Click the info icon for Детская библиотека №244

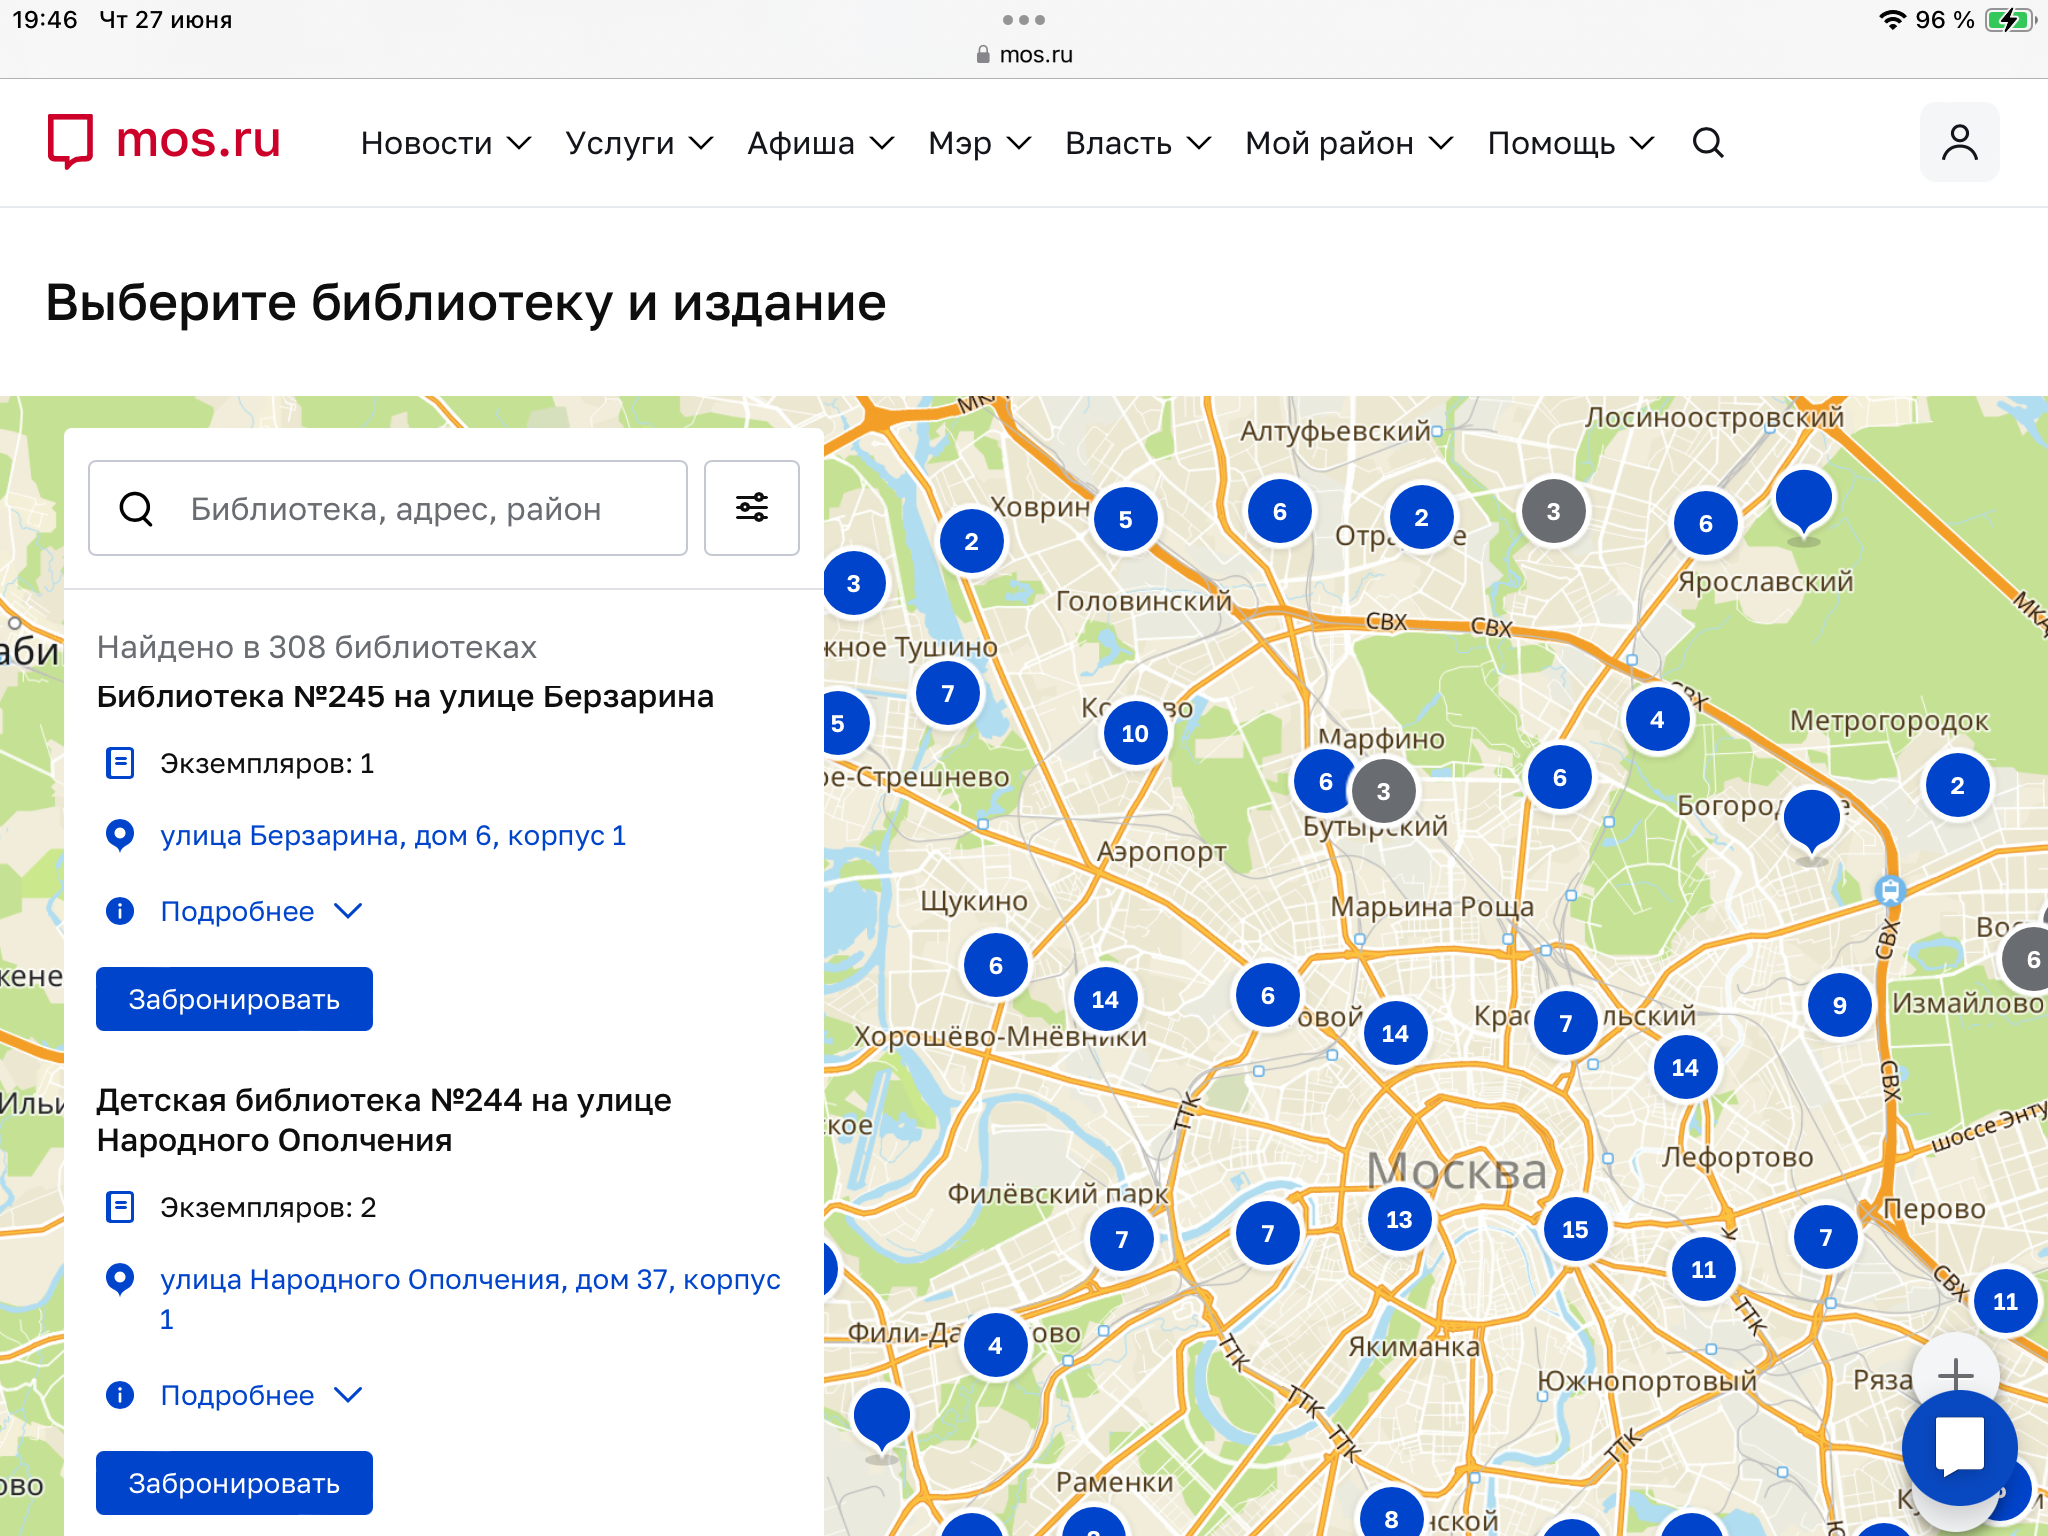120,1395
